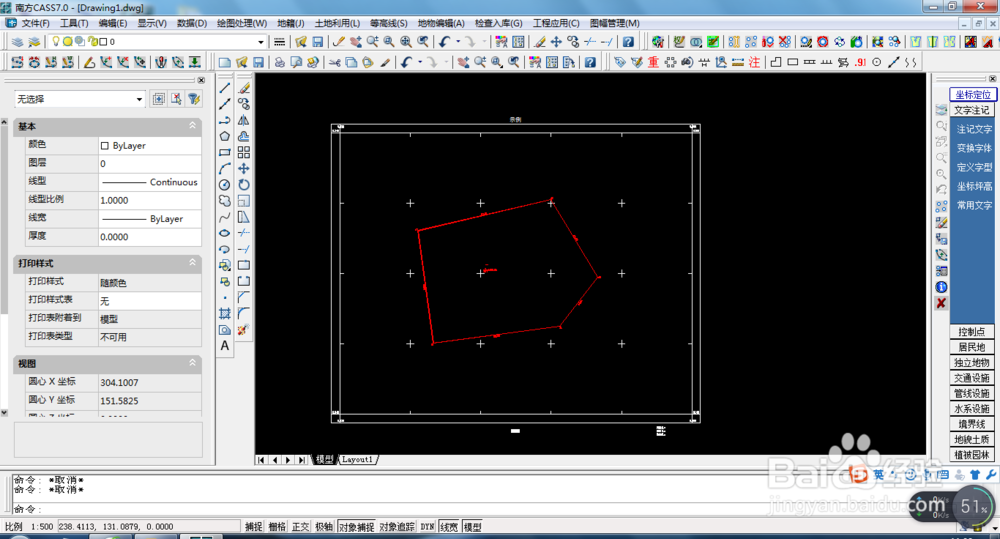Click the 居民地 panel button
Viewport: 1000px width, 539px height.
pyautogui.click(x=971, y=347)
